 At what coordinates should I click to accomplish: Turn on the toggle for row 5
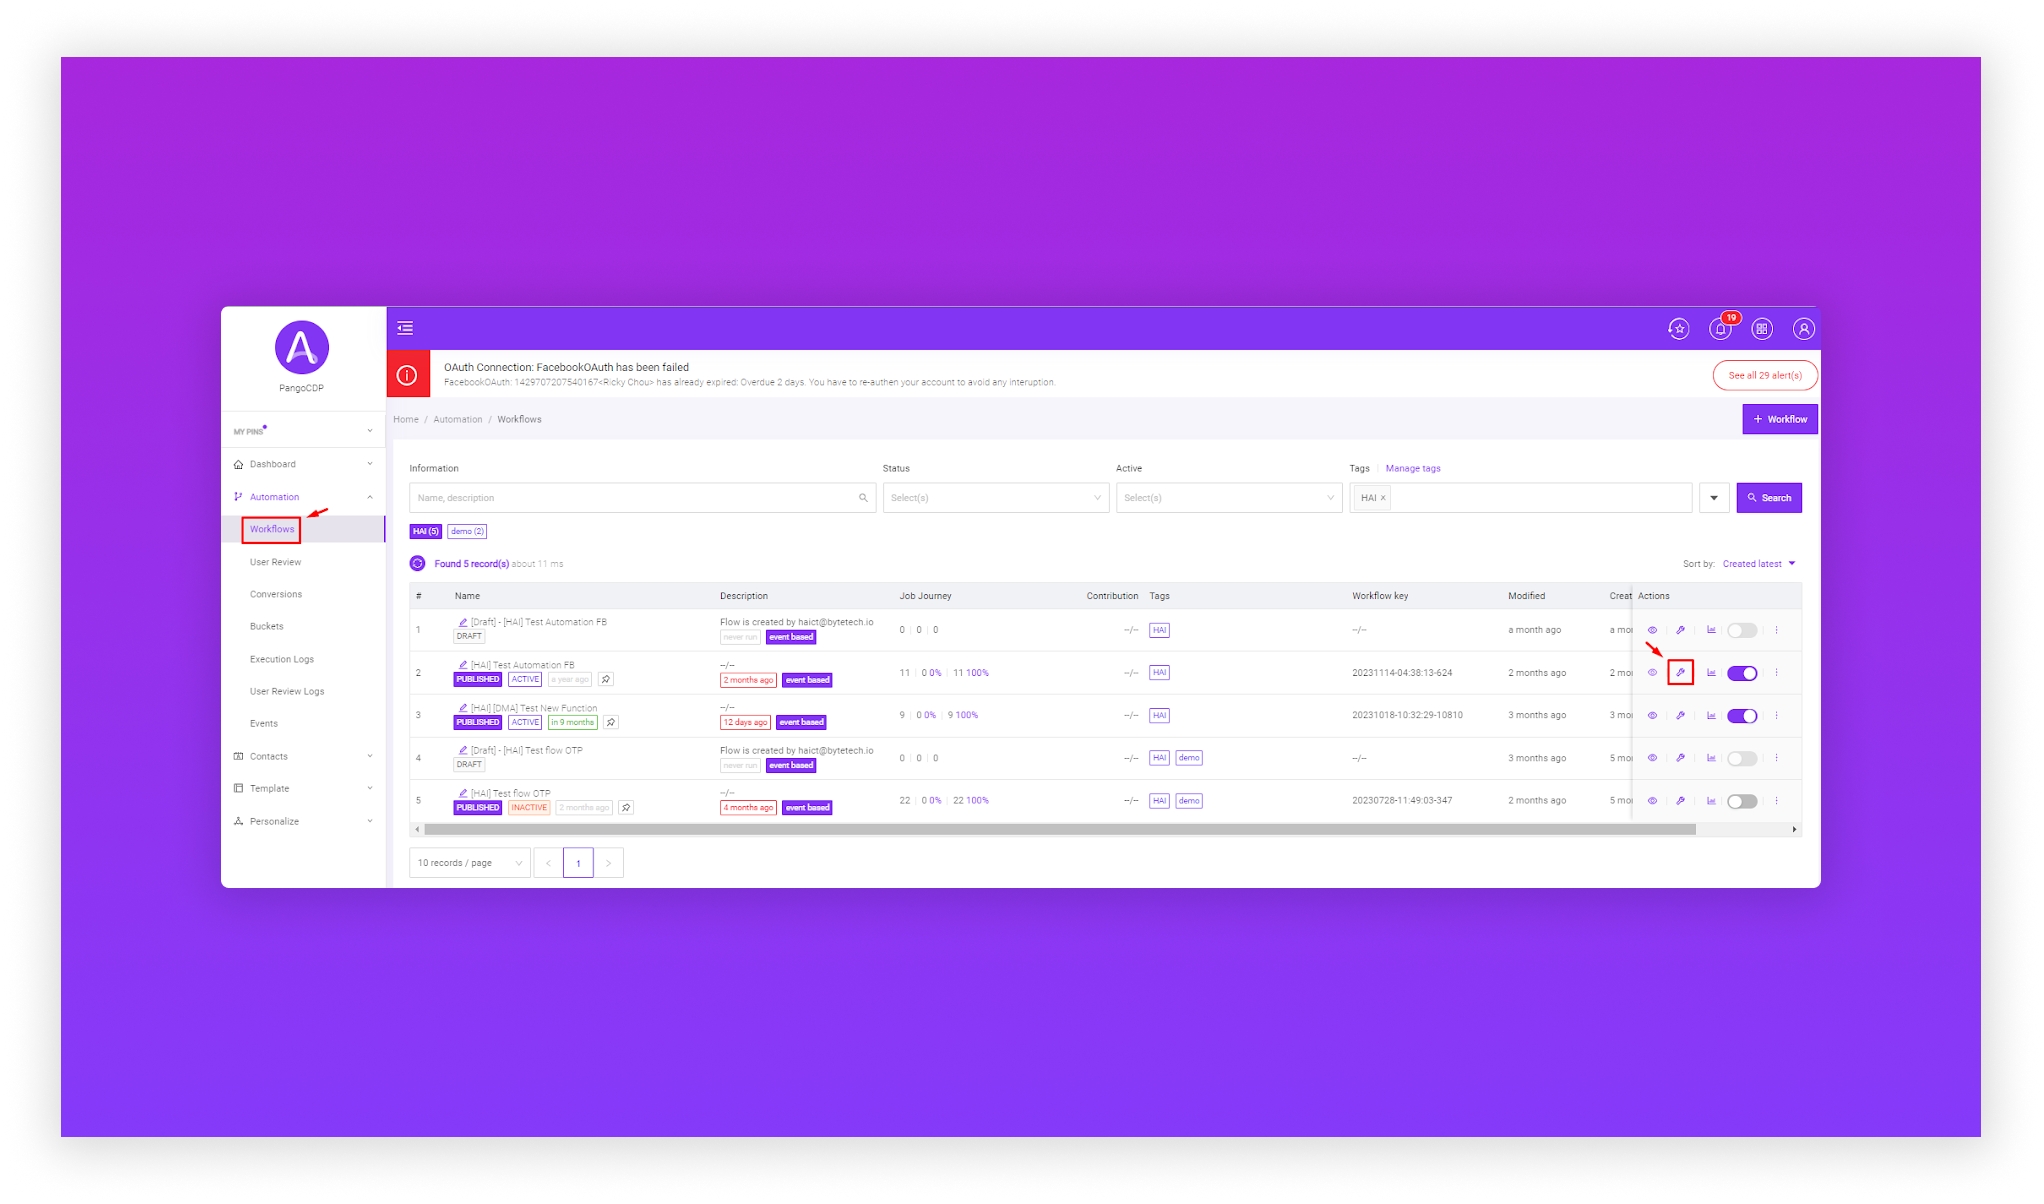point(1741,801)
